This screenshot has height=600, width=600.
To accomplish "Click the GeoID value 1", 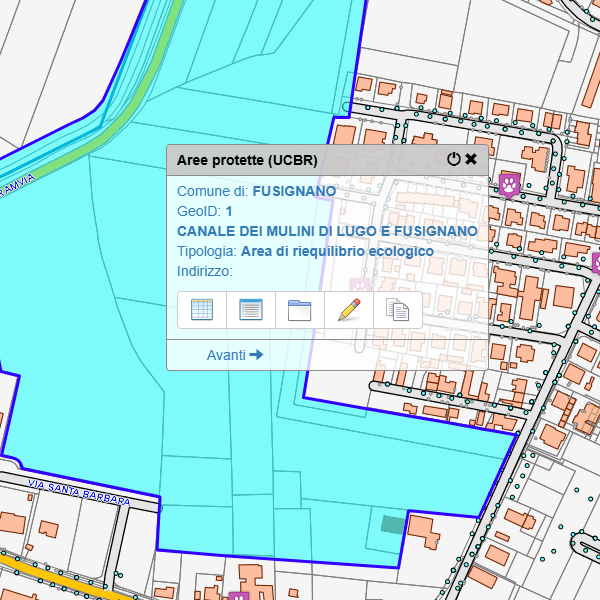I will pos(229,211).
